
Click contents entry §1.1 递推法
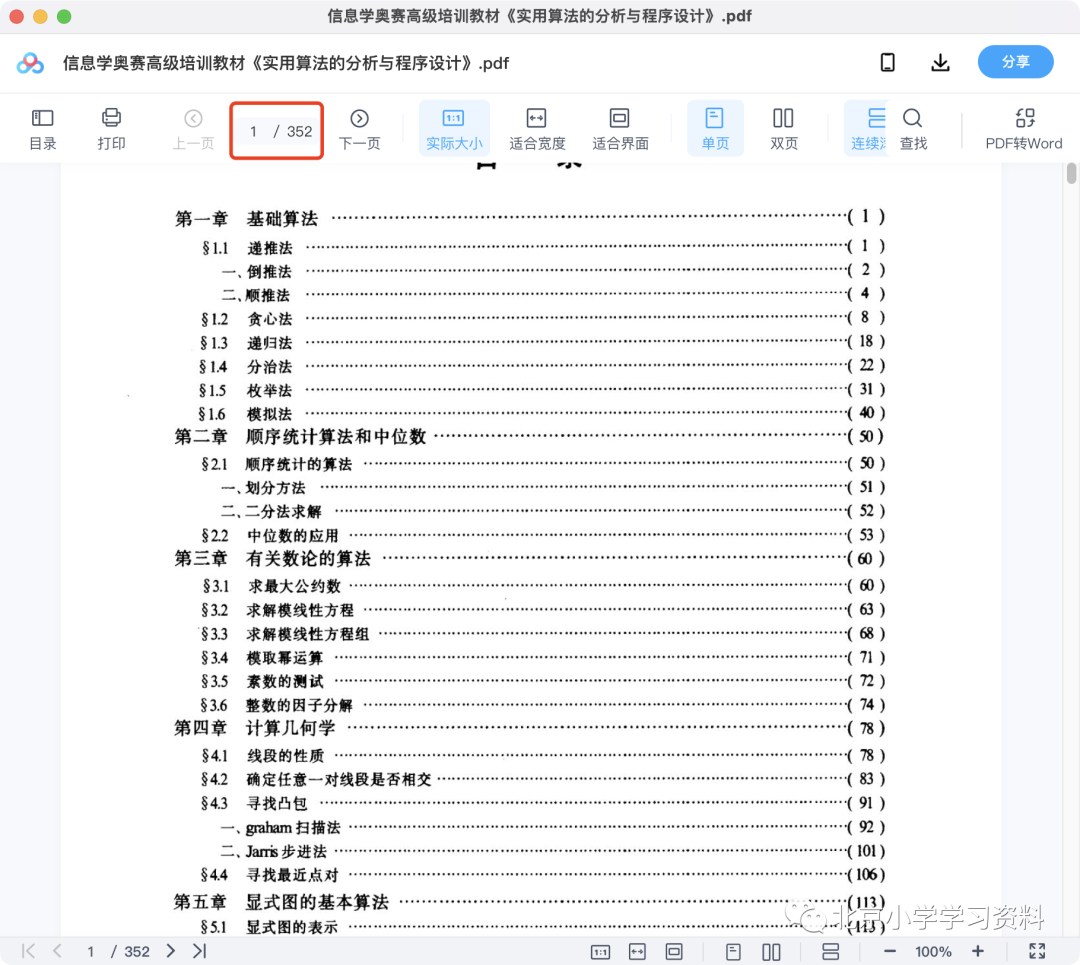click(543, 247)
